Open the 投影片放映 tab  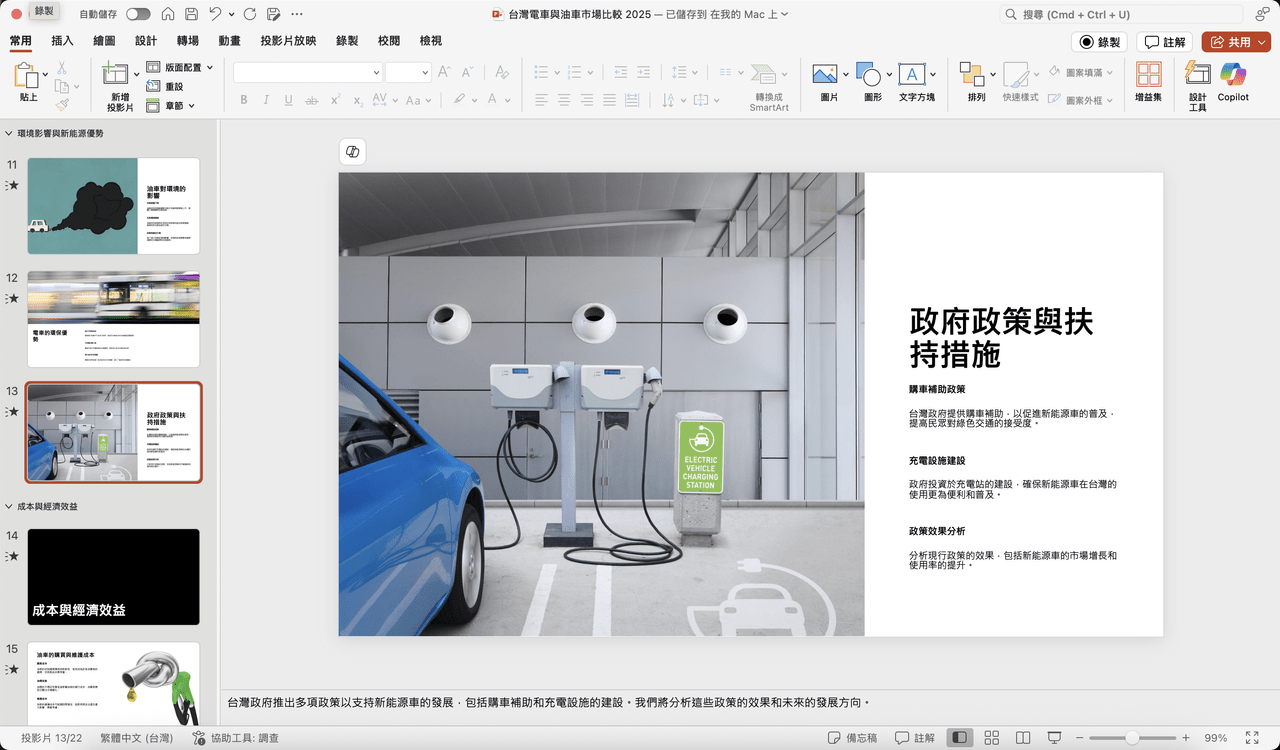[x=288, y=41]
